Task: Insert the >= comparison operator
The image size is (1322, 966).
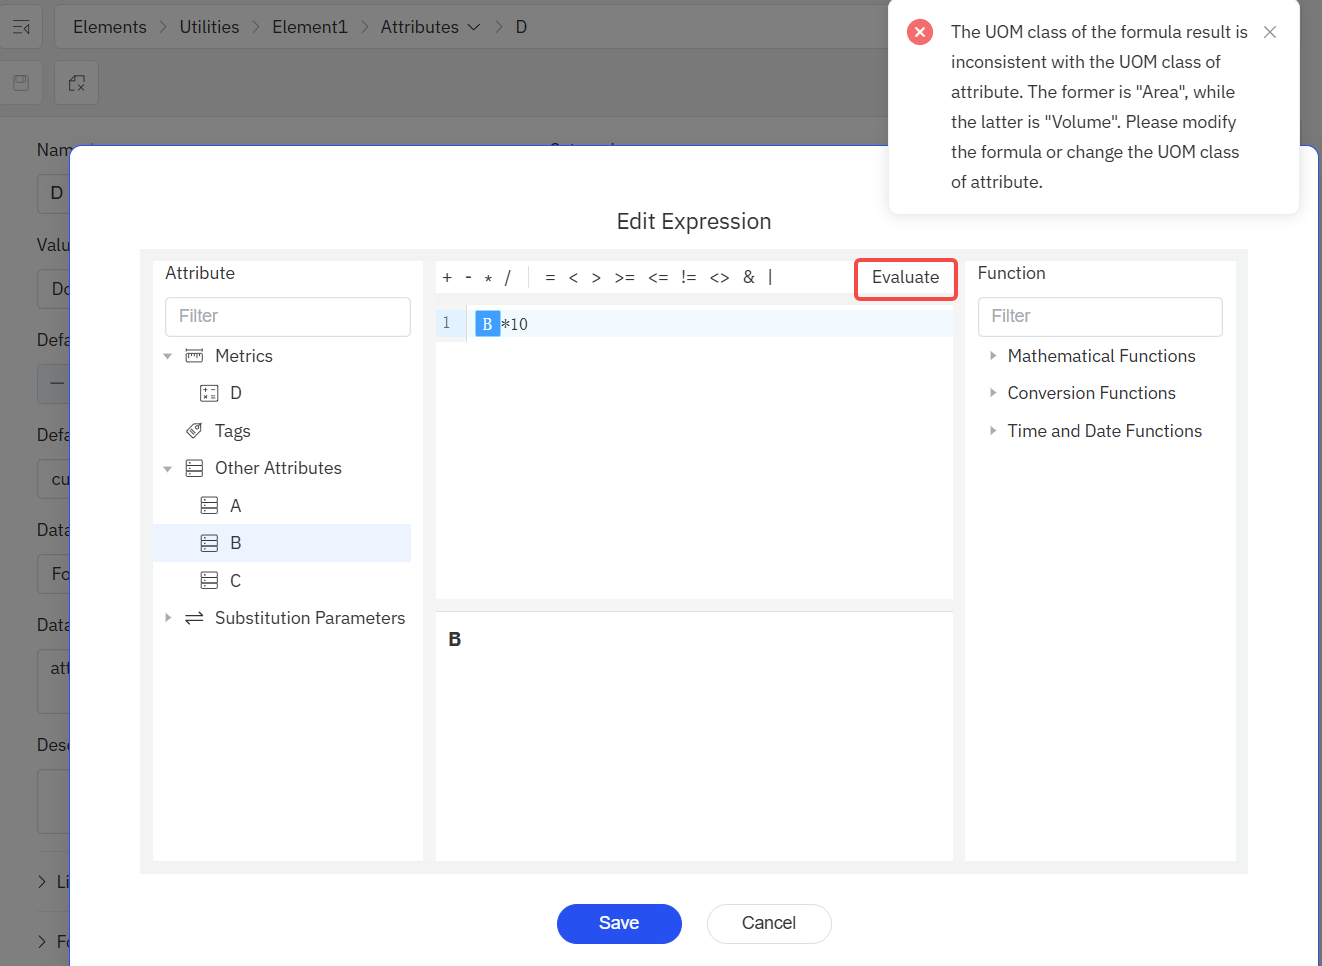Action: [x=624, y=278]
